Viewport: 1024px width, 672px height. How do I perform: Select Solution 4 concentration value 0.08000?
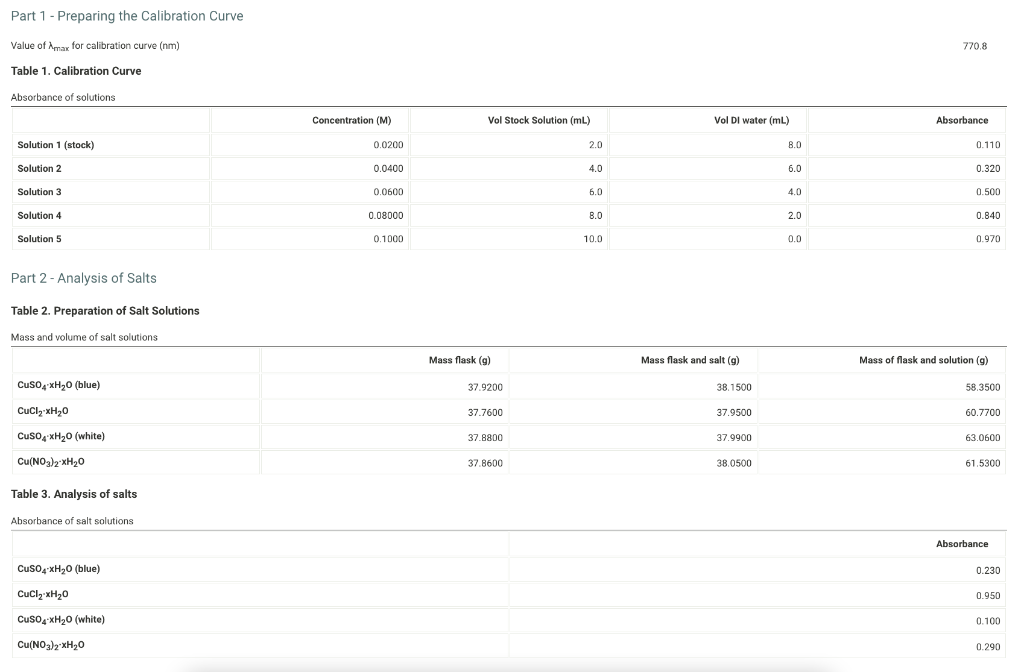click(x=385, y=216)
